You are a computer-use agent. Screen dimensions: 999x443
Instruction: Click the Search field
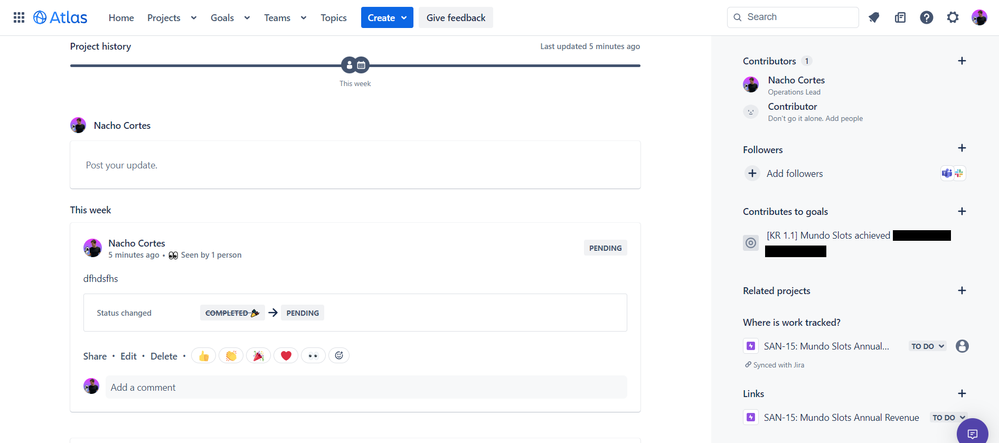(793, 17)
